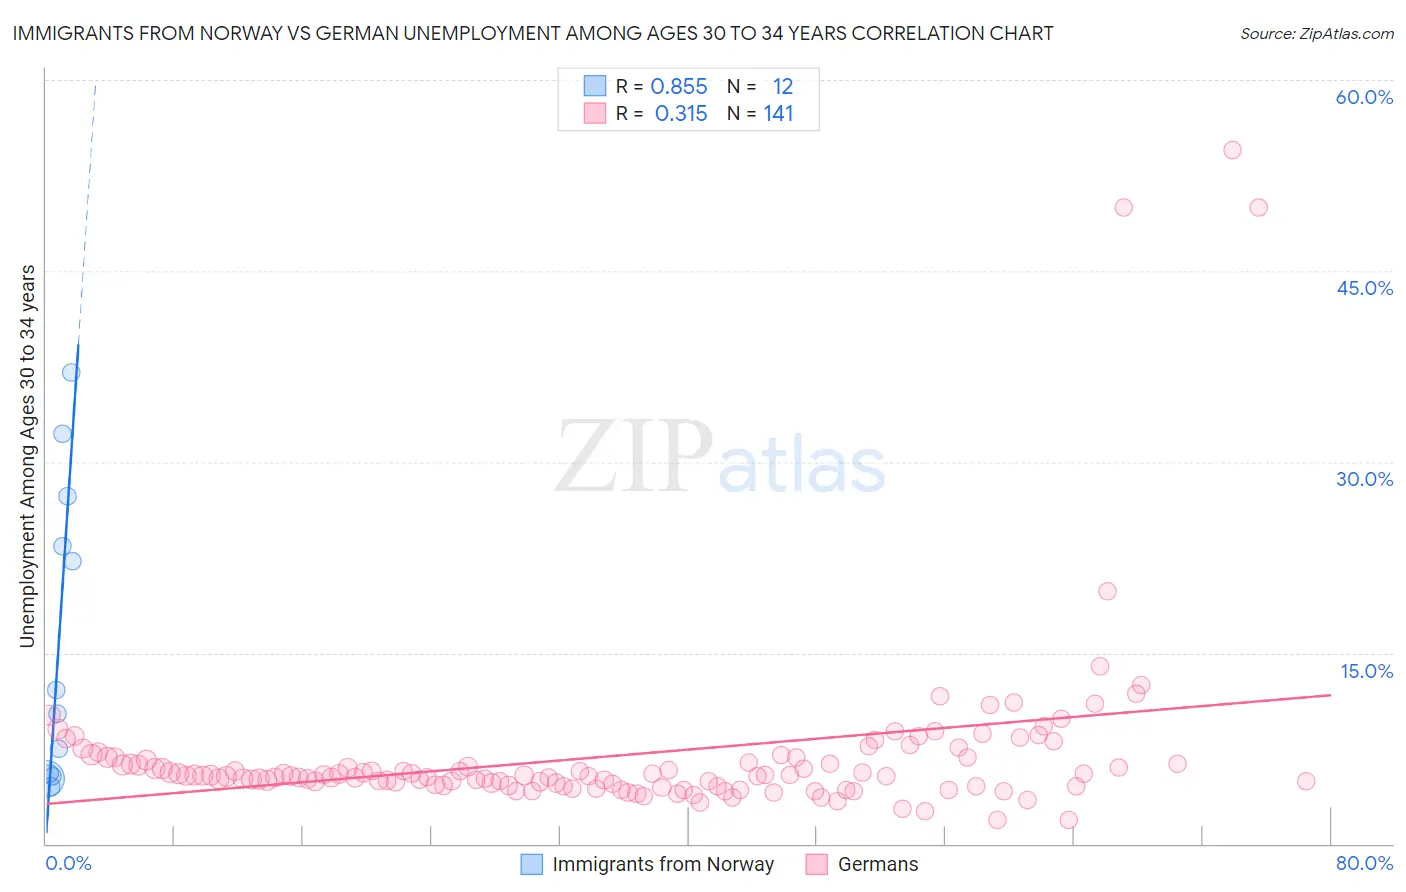Click the 60.0% y-axis label

(1364, 97)
